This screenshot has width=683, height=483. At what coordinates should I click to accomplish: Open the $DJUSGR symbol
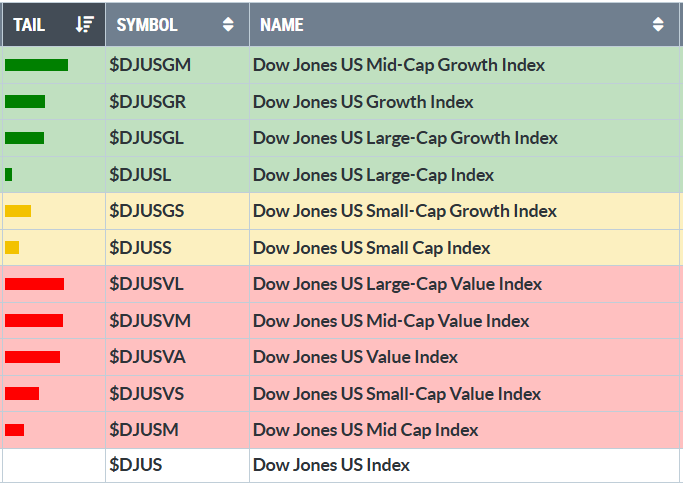pos(147,102)
